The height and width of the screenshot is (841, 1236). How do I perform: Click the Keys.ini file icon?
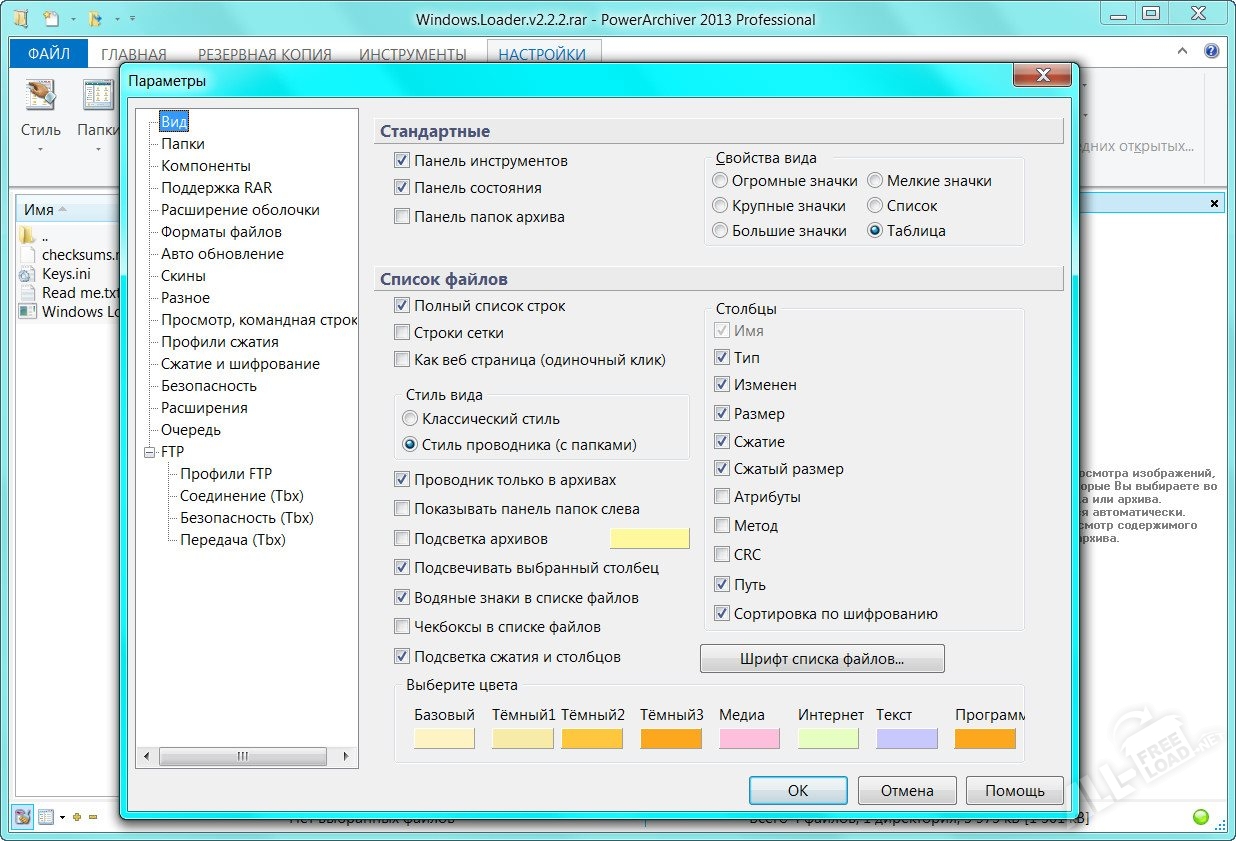point(27,274)
